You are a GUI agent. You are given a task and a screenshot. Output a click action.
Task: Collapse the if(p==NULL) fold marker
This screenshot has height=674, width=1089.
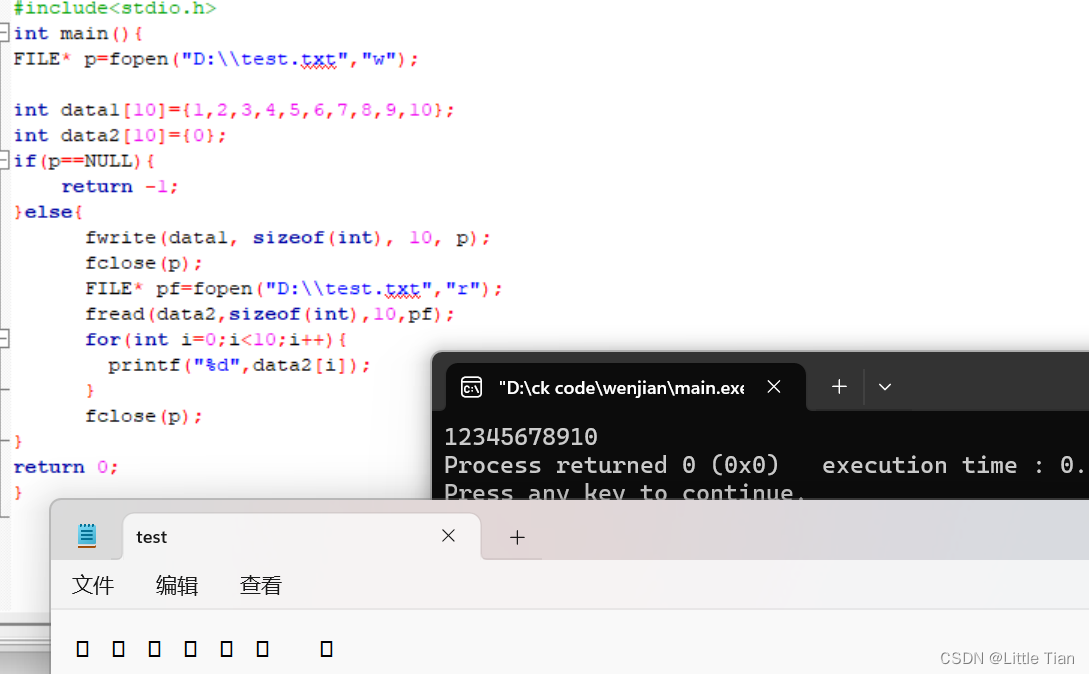pos(4,161)
